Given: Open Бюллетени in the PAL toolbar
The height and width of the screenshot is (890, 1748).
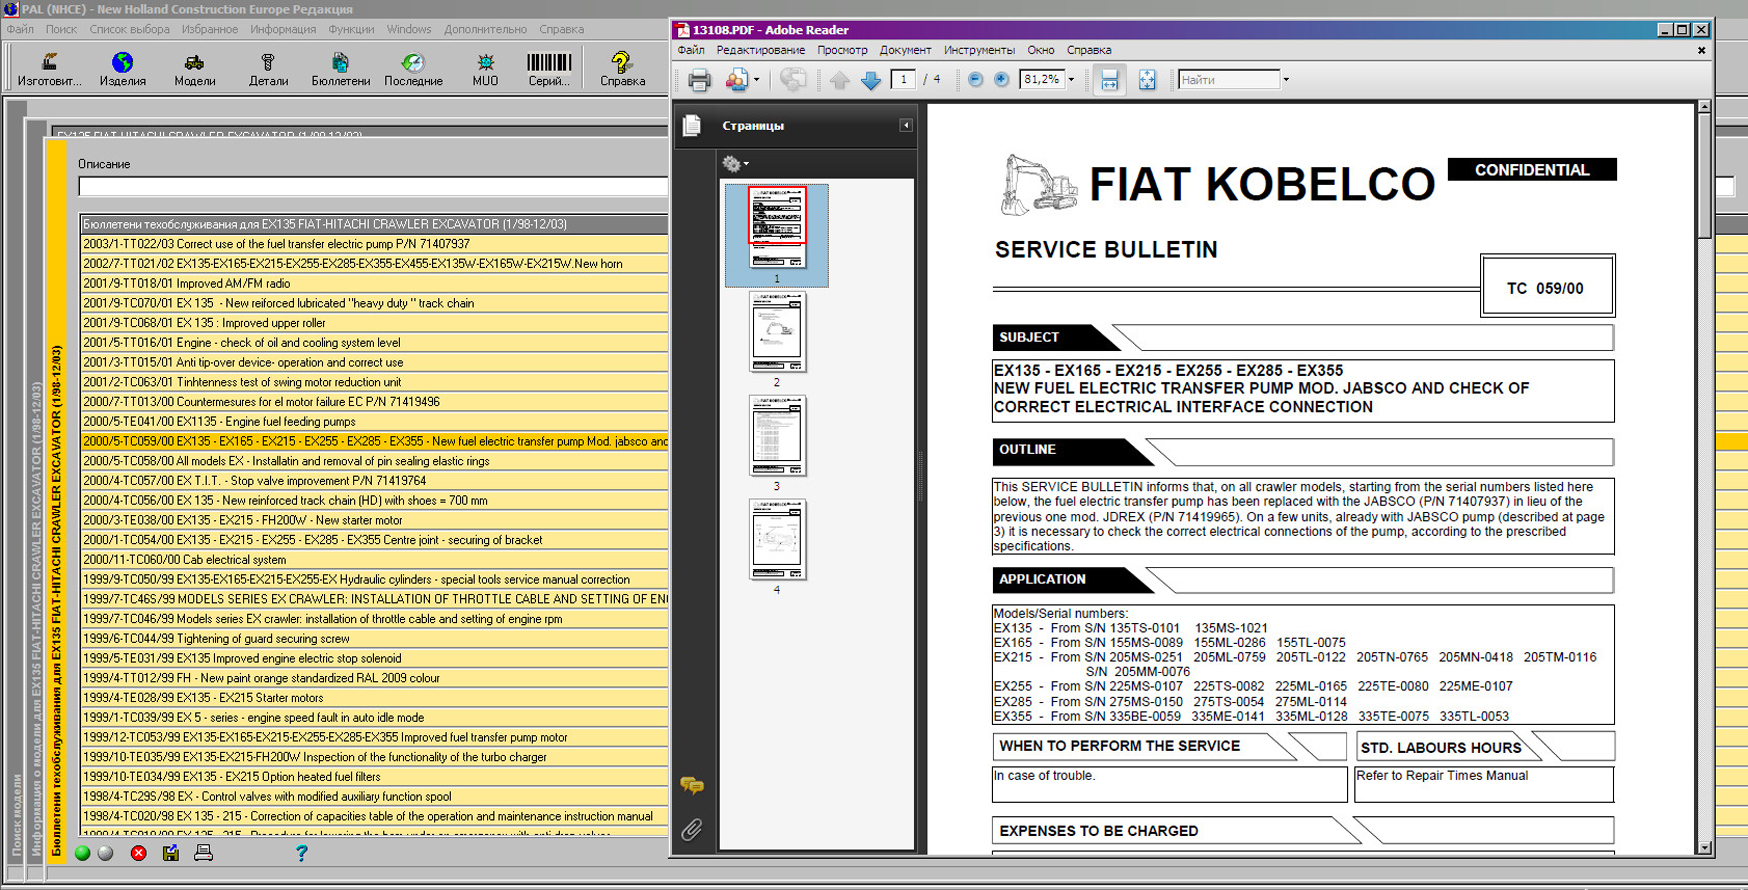Looking at the screenshot, I should [340, 70].
